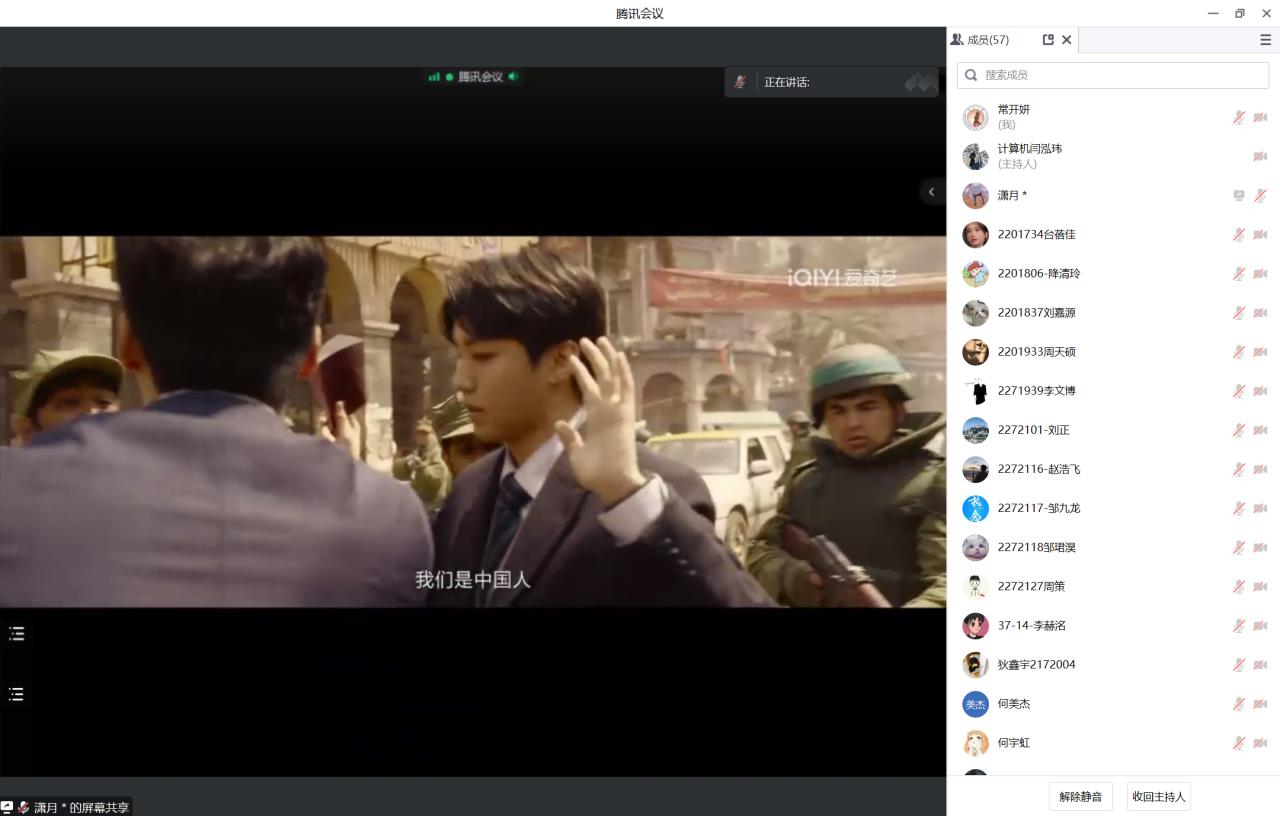The image size is (1280, 816).
Task: Click the camera-off icon for 2201933周天硕
Action: click(1260, 352)
